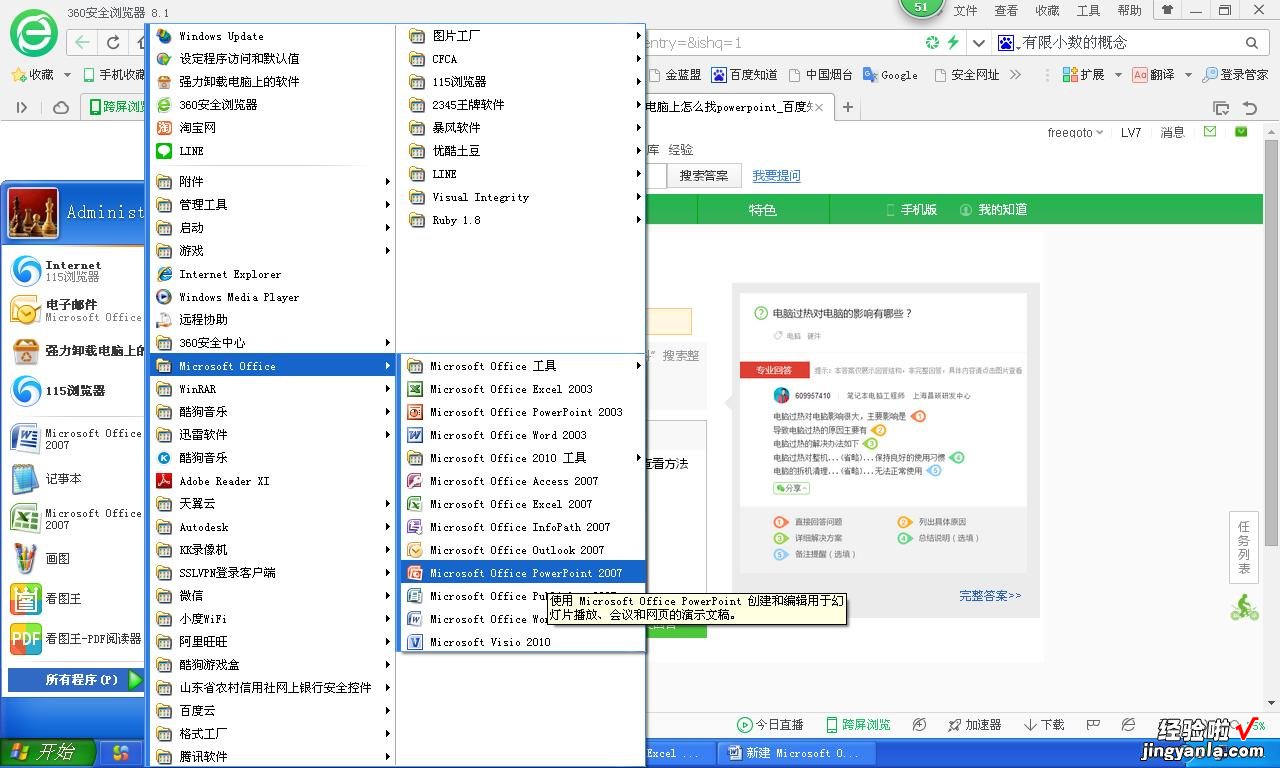This screenshot has height=768, width=1280.
Task: Click the 开始 Start button
Action: tap(47, 752)
